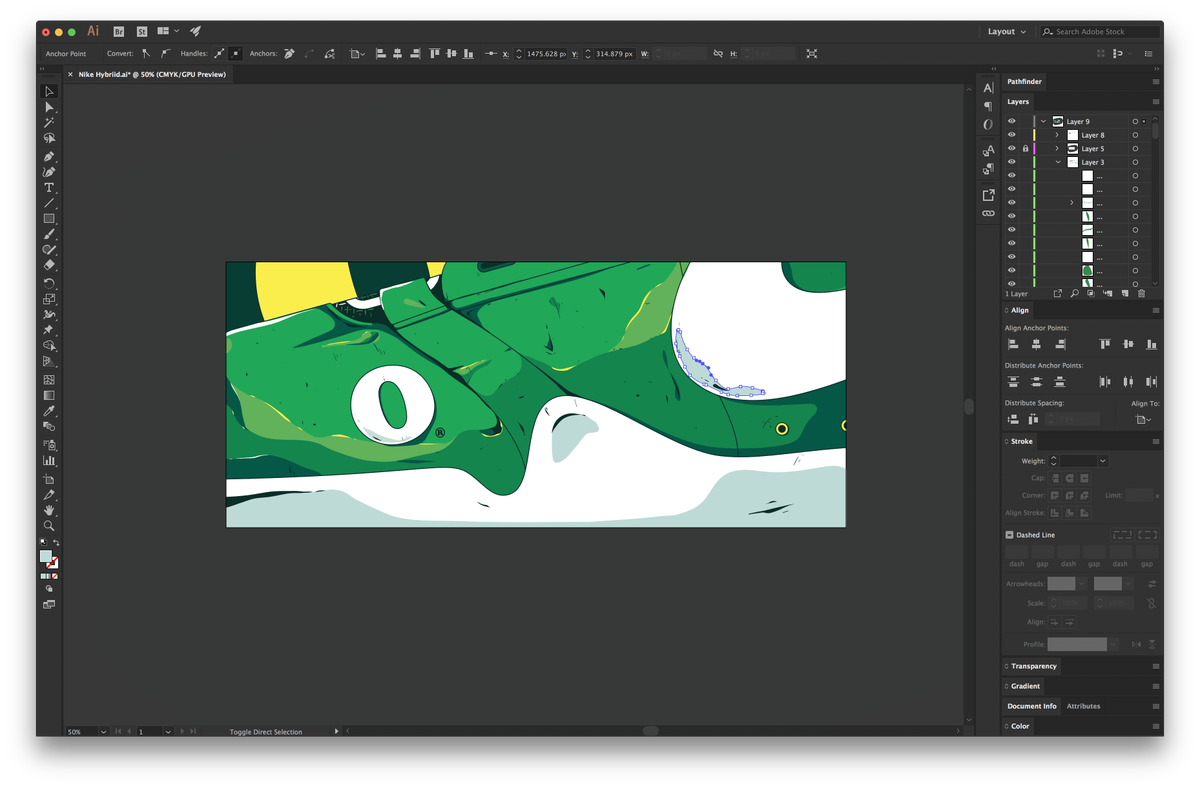Expand the Layer 8 sublayers
This screenshot has width=1200, height=788.
click(x=1057, y=134)
